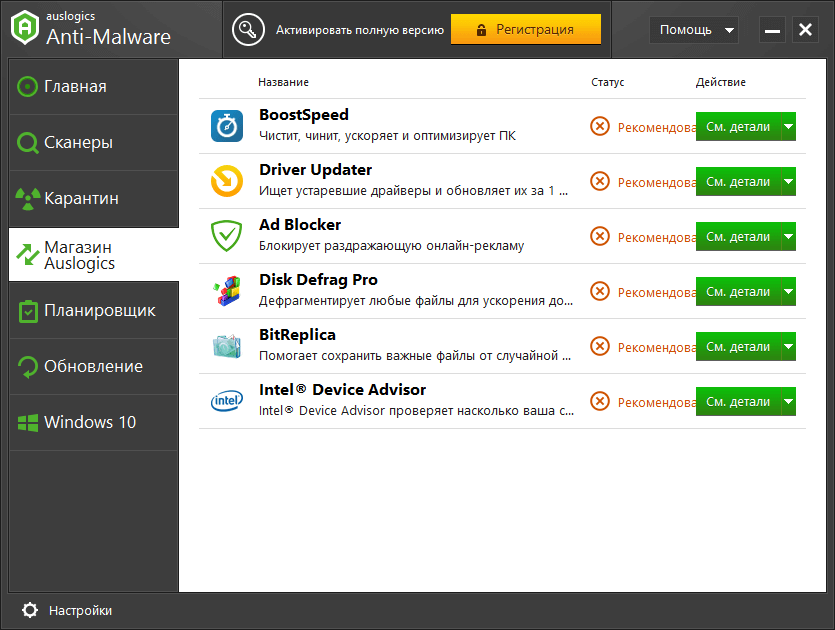Click the BoostSpeed stopwatch icon
The width and height of the screenshot is (835, 630).
coord(226,126)
